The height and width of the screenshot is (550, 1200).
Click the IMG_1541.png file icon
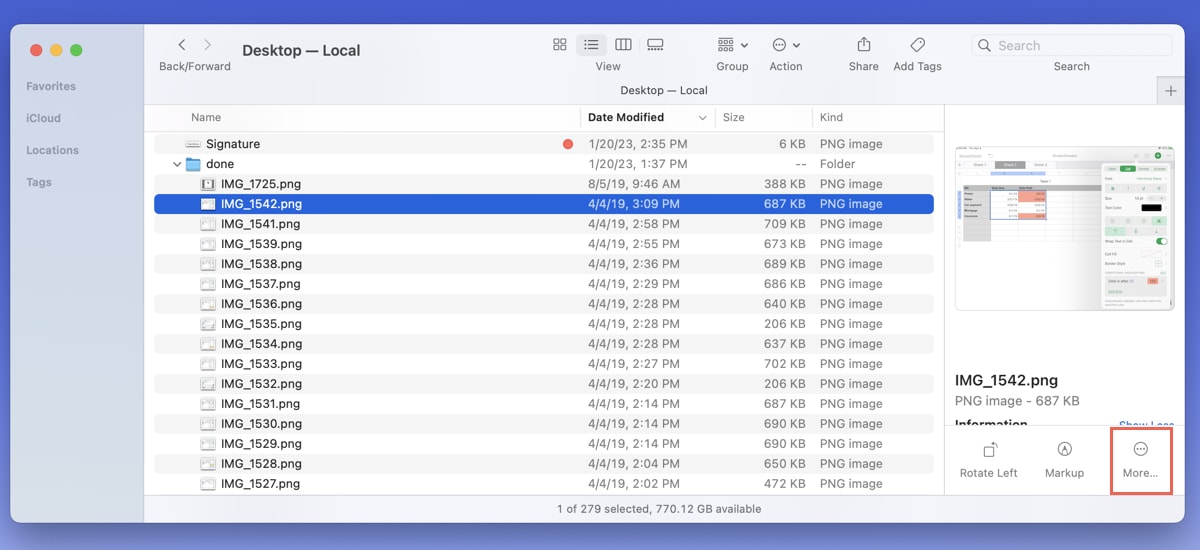pyautogui.click(x=208, y=224)
